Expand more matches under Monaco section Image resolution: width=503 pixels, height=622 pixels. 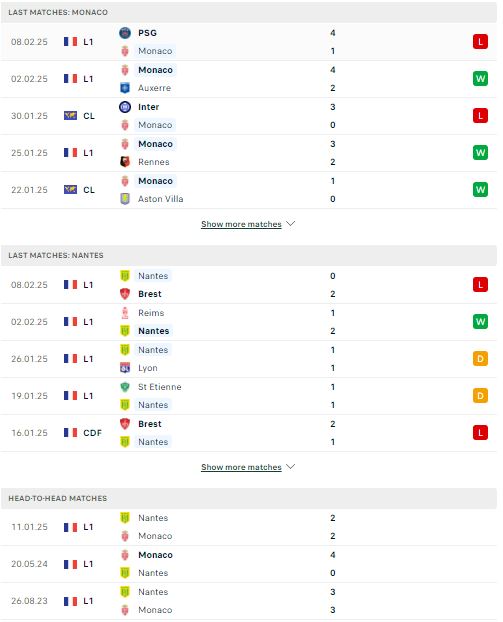(241, 224)
